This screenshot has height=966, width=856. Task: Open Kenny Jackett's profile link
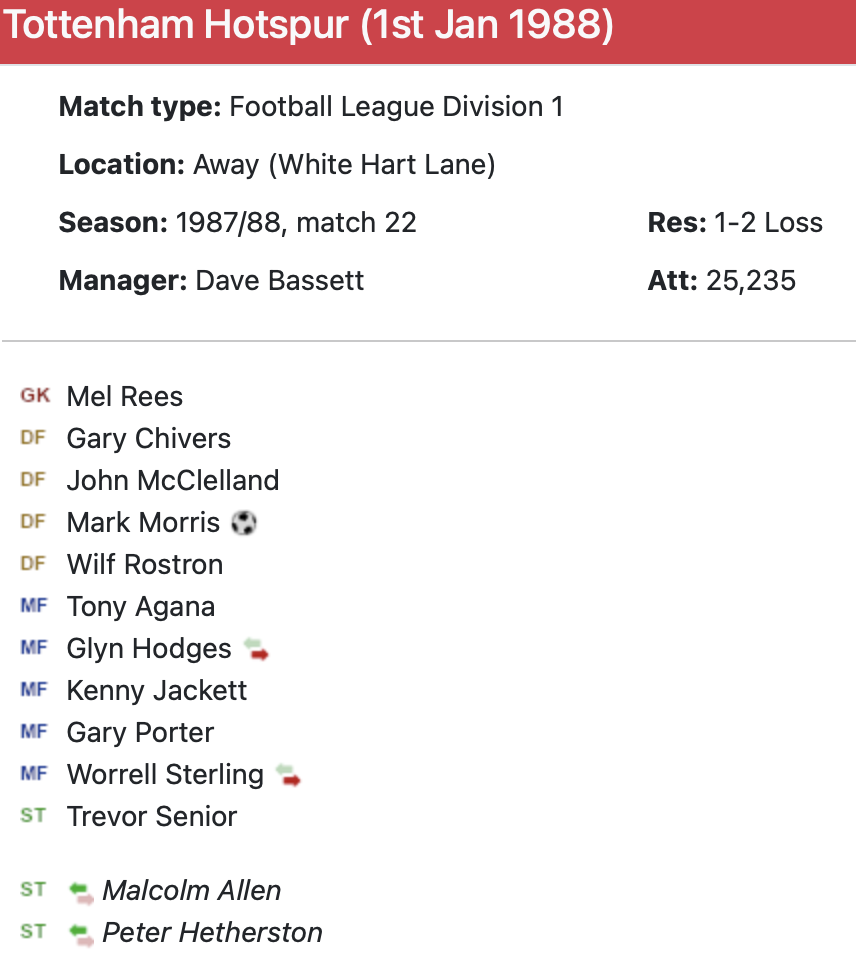[x=157, y=691]
